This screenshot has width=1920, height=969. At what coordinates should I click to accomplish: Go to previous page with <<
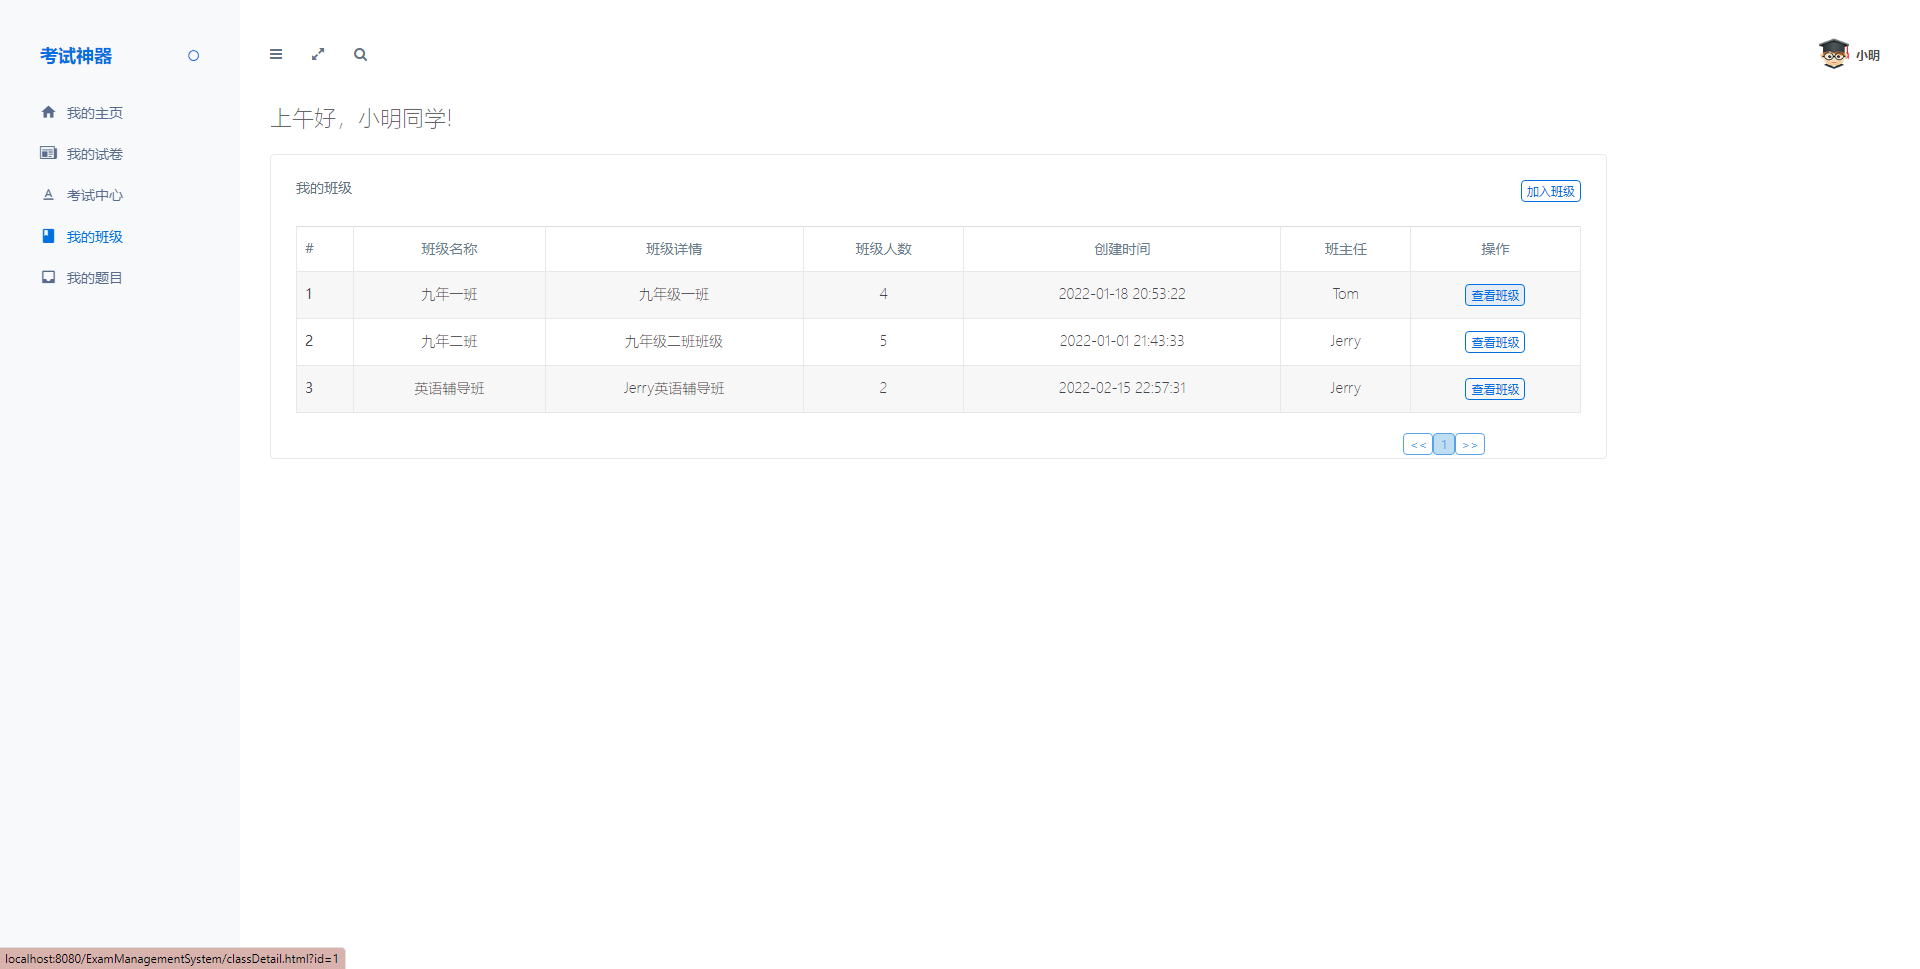coord(1418,444)
